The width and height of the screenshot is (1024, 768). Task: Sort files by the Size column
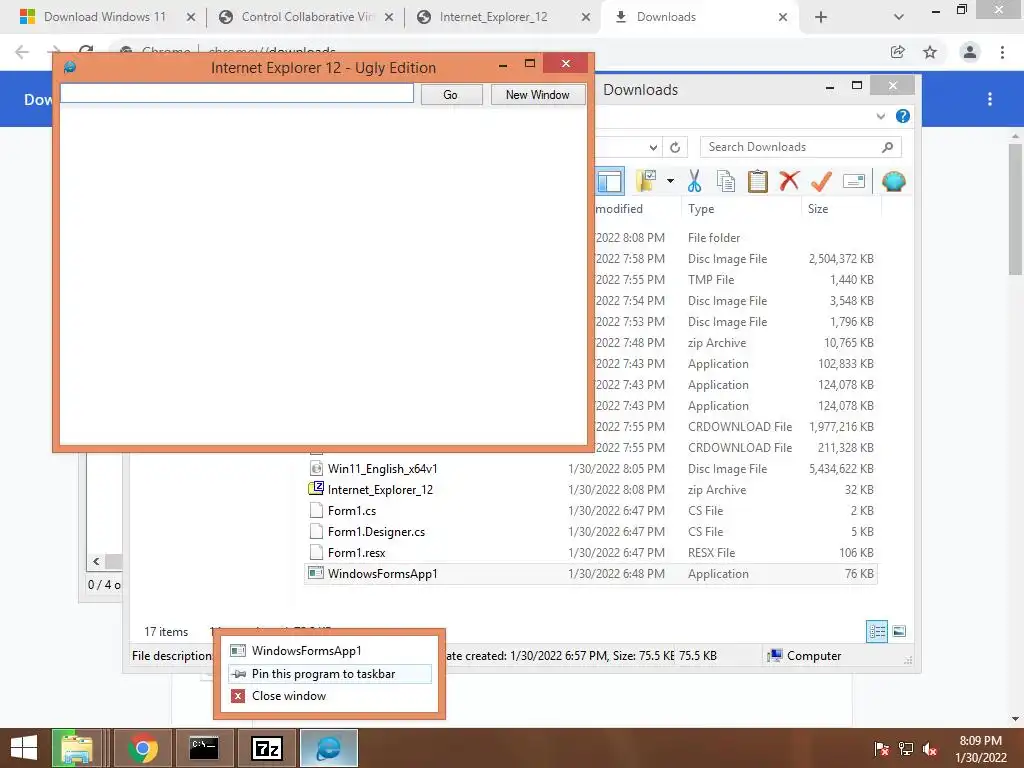841,209
